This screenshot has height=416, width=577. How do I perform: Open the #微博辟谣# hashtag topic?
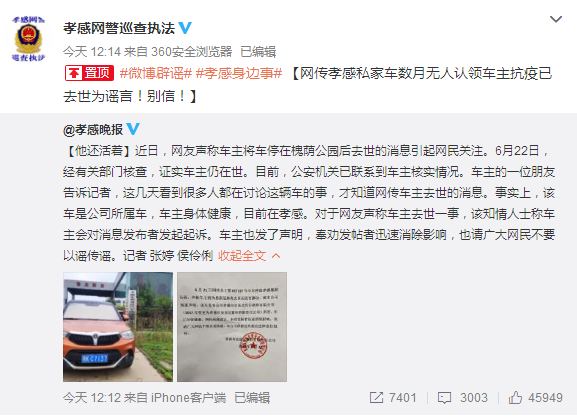click(156, 73)
